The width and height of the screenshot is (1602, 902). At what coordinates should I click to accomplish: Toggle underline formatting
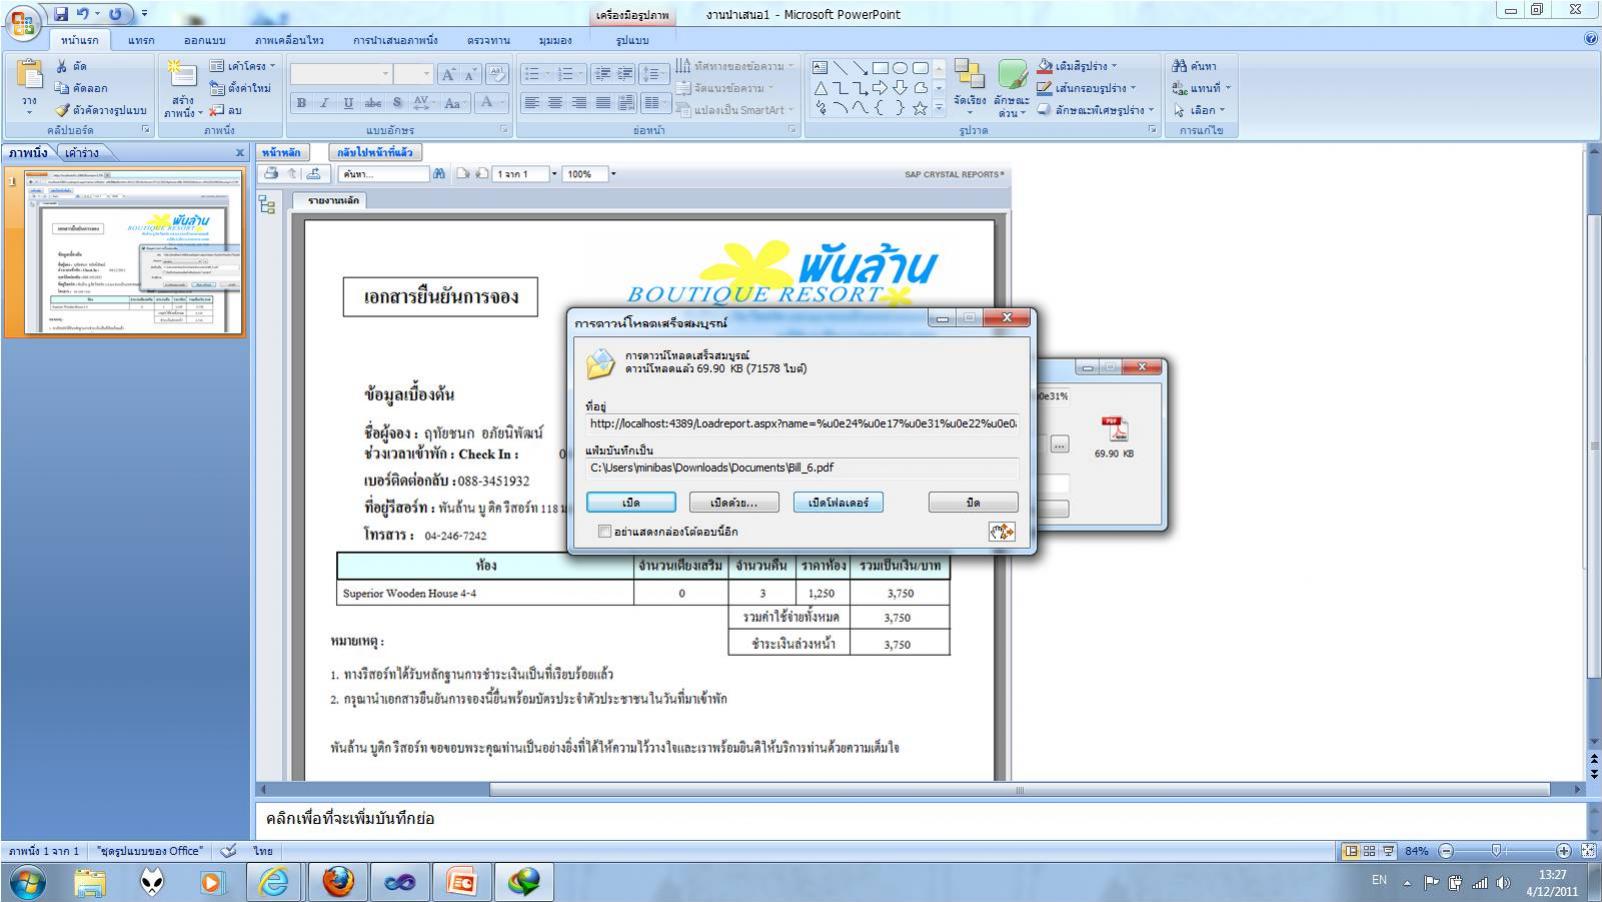[x=348, y=102]
